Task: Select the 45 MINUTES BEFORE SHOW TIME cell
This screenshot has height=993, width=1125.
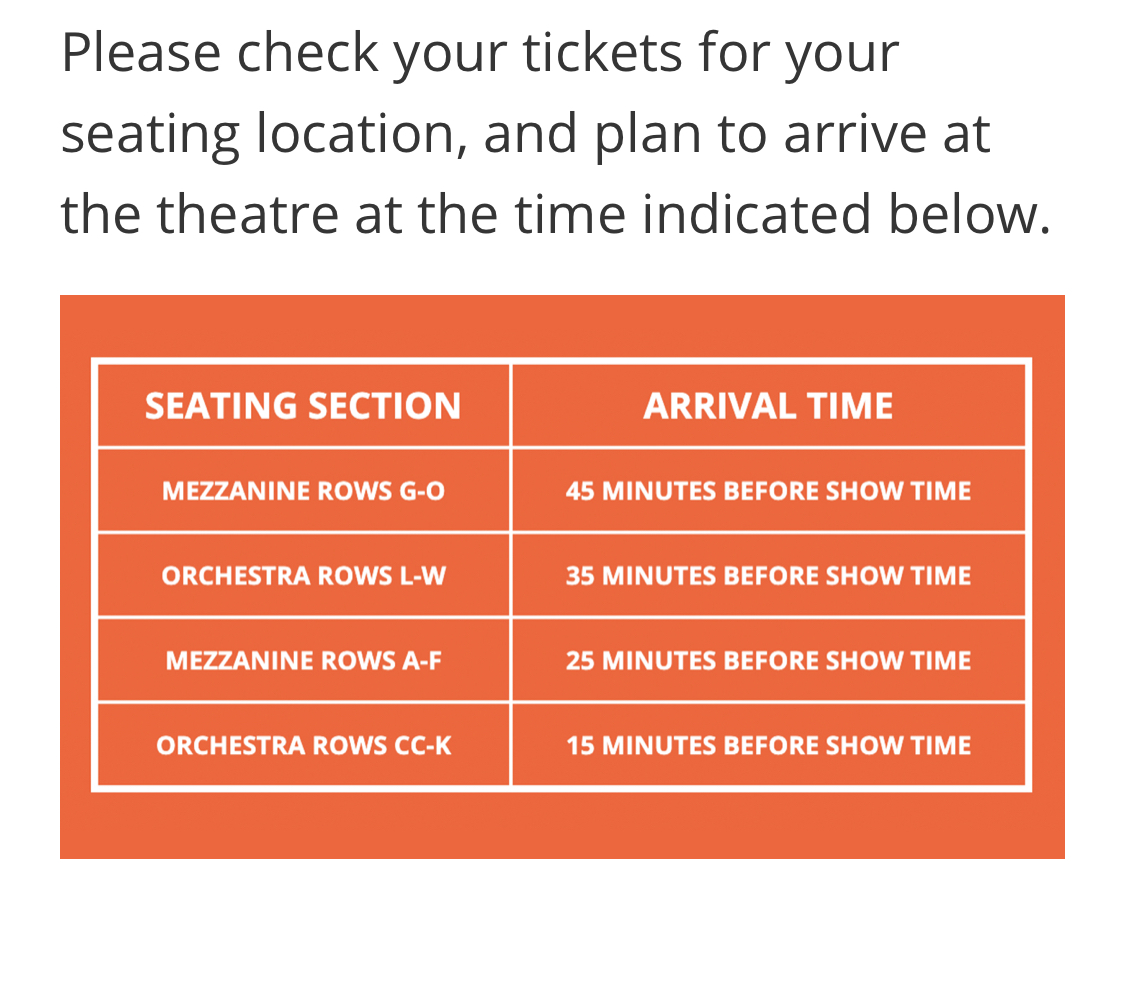Action: pos(768,491)
